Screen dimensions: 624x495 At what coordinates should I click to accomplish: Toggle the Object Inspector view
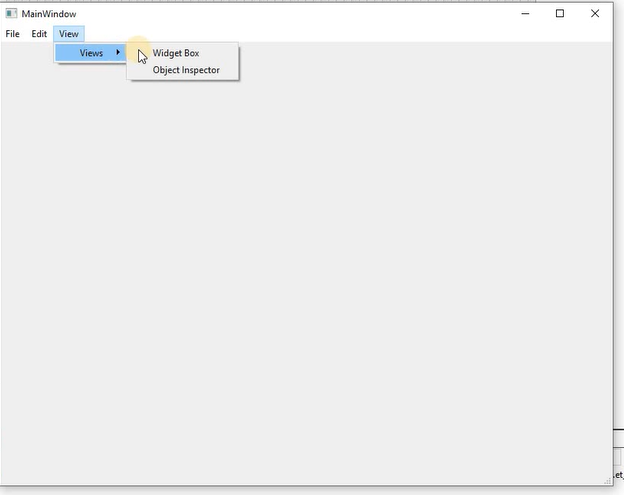(186, 70)
